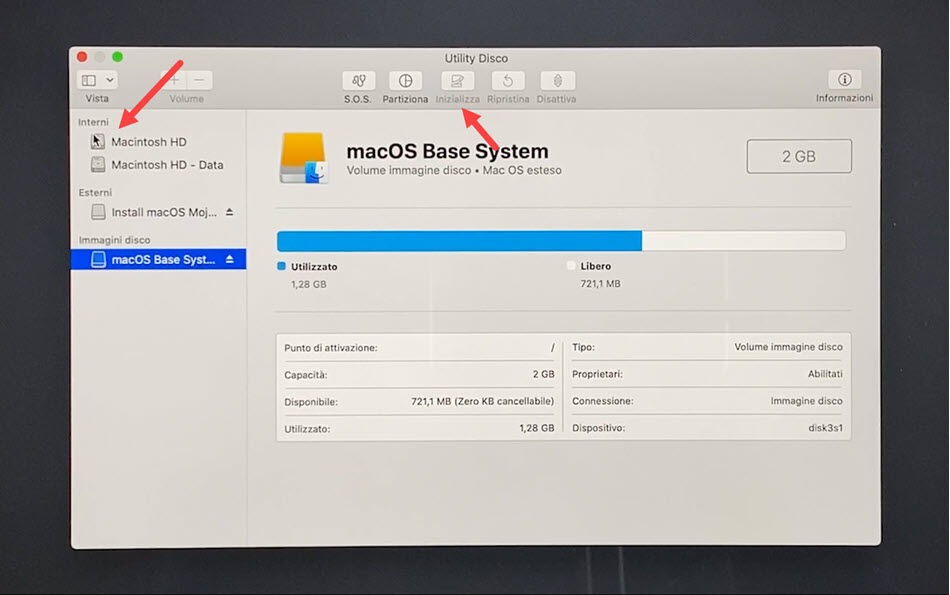Screen dimensions: 950x595
Task: Click the blue Utilizzato storage bar
Action: [460, 240]
